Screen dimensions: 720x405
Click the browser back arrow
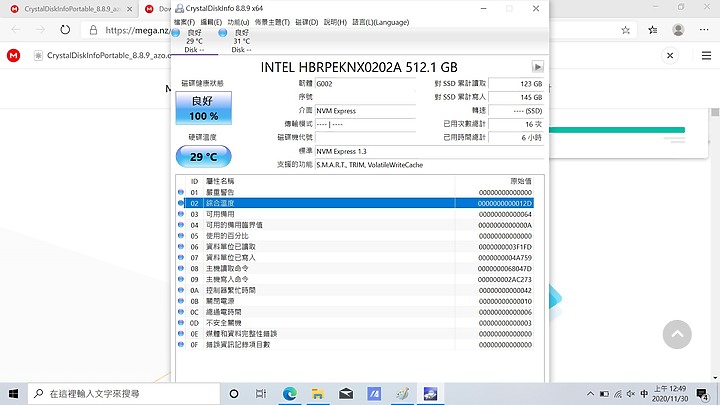(x=16, y=30)
